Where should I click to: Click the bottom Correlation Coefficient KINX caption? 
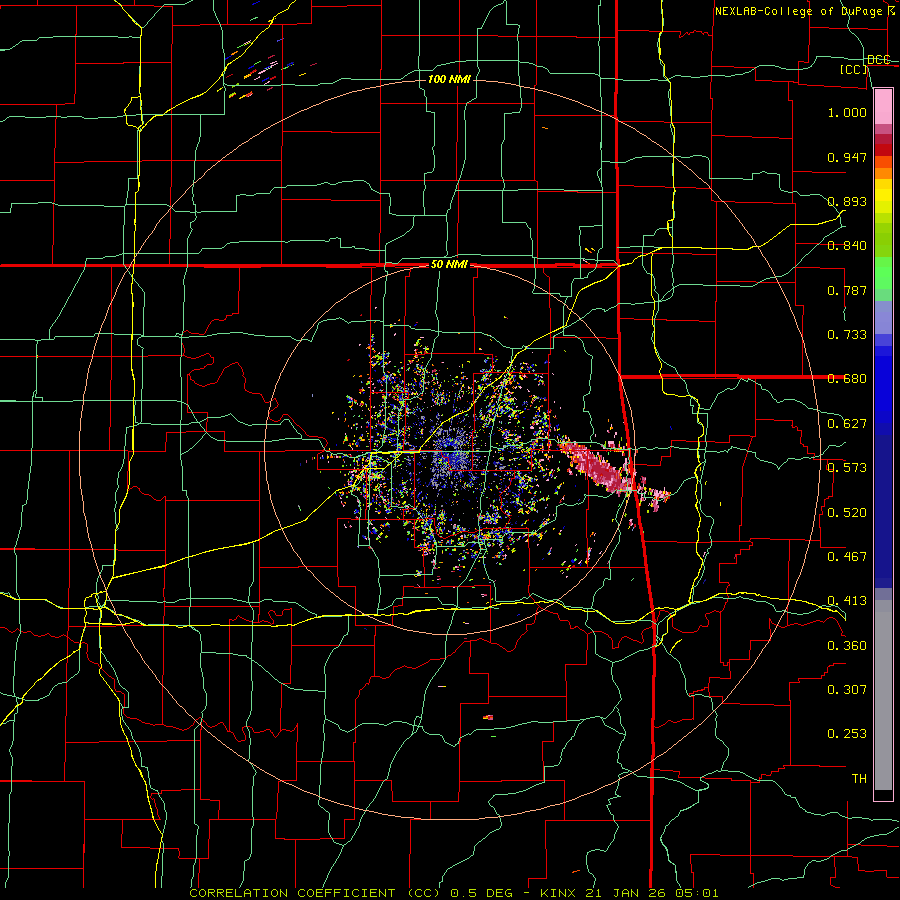tap(453, 893)
